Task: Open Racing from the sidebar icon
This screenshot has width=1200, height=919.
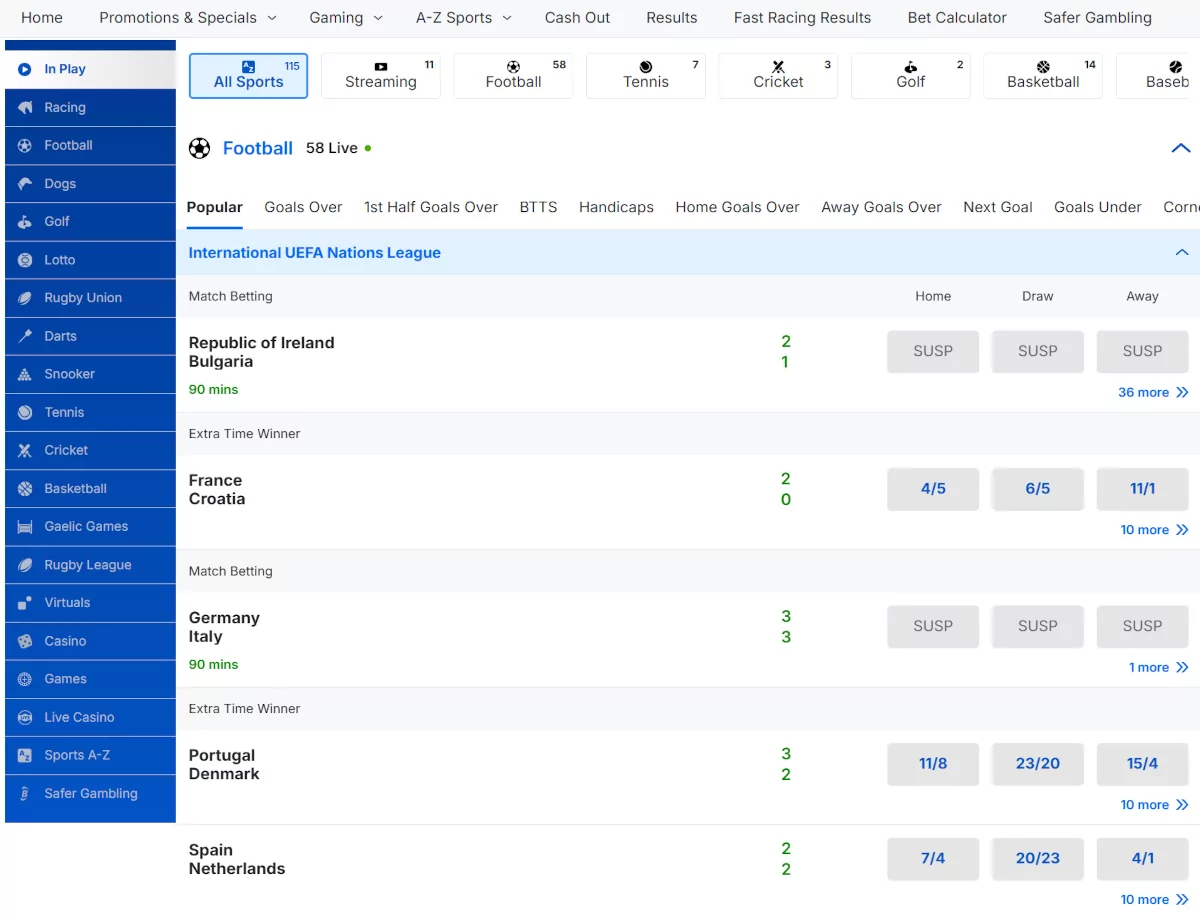Action: pyautogui.click(x=25, y=107)
